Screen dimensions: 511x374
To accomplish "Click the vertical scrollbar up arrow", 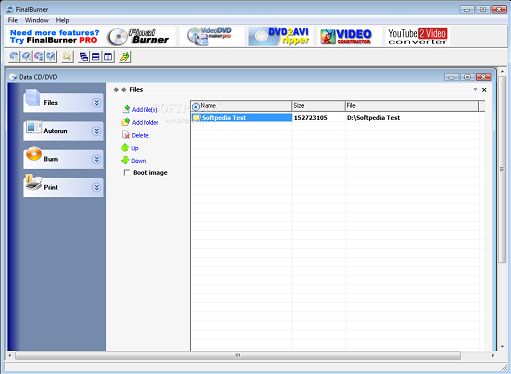I will click(x=502, y=71).
